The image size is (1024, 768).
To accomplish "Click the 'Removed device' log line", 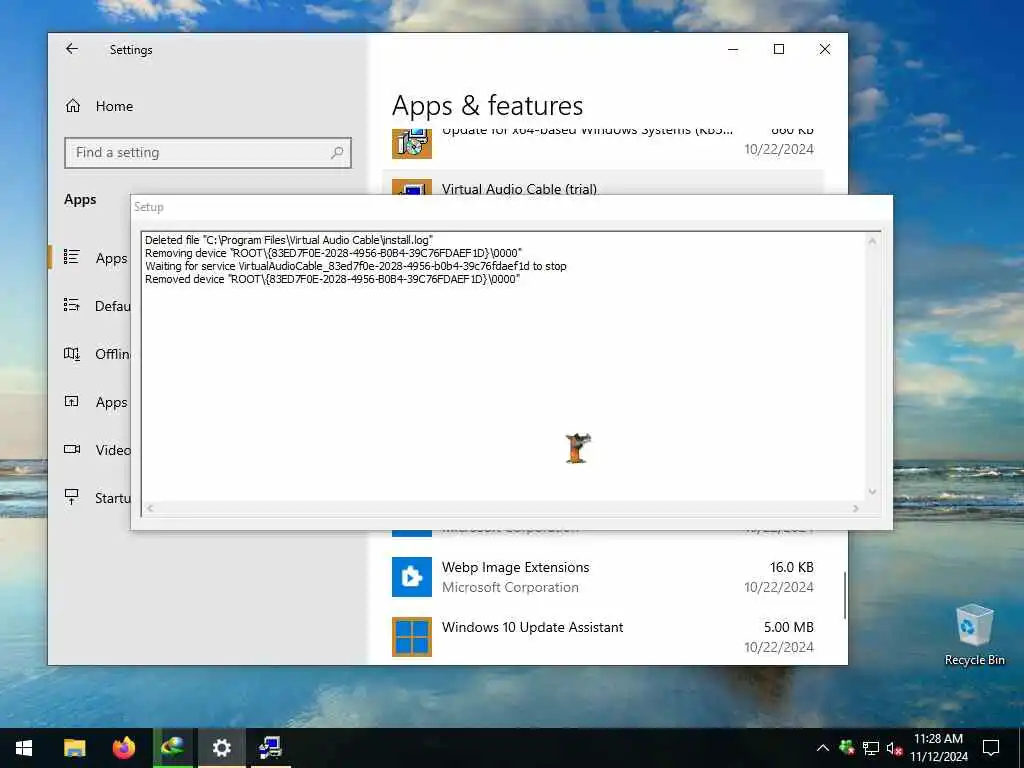I will point(332,279).
